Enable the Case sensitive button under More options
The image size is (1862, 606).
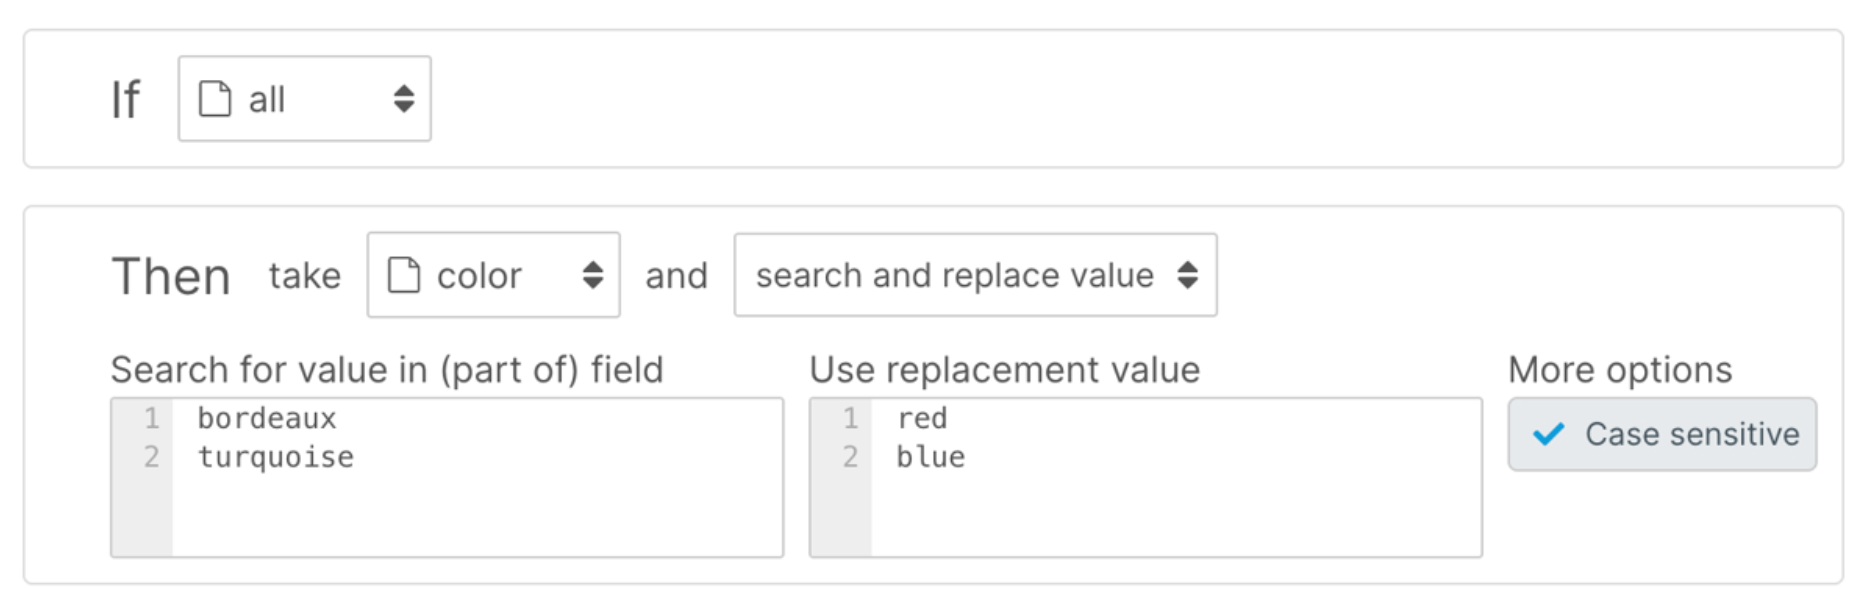[1660, 433]
